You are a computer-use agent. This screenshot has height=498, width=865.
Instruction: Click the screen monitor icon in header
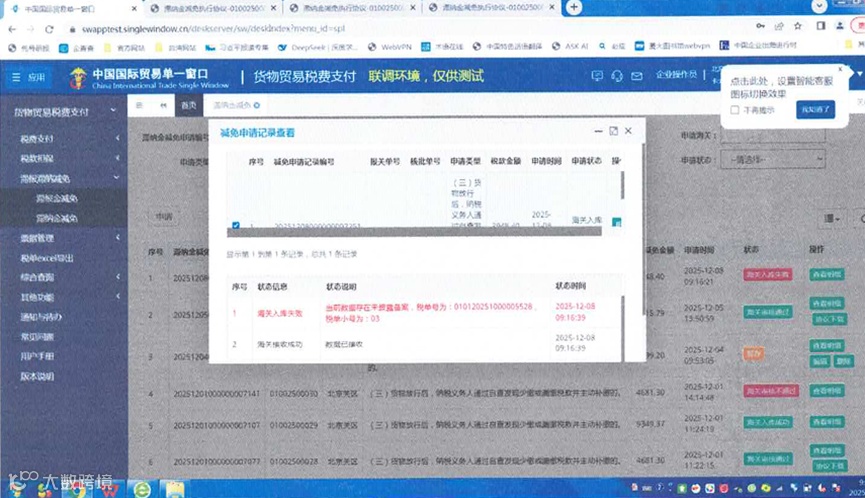tap(597, 76)
